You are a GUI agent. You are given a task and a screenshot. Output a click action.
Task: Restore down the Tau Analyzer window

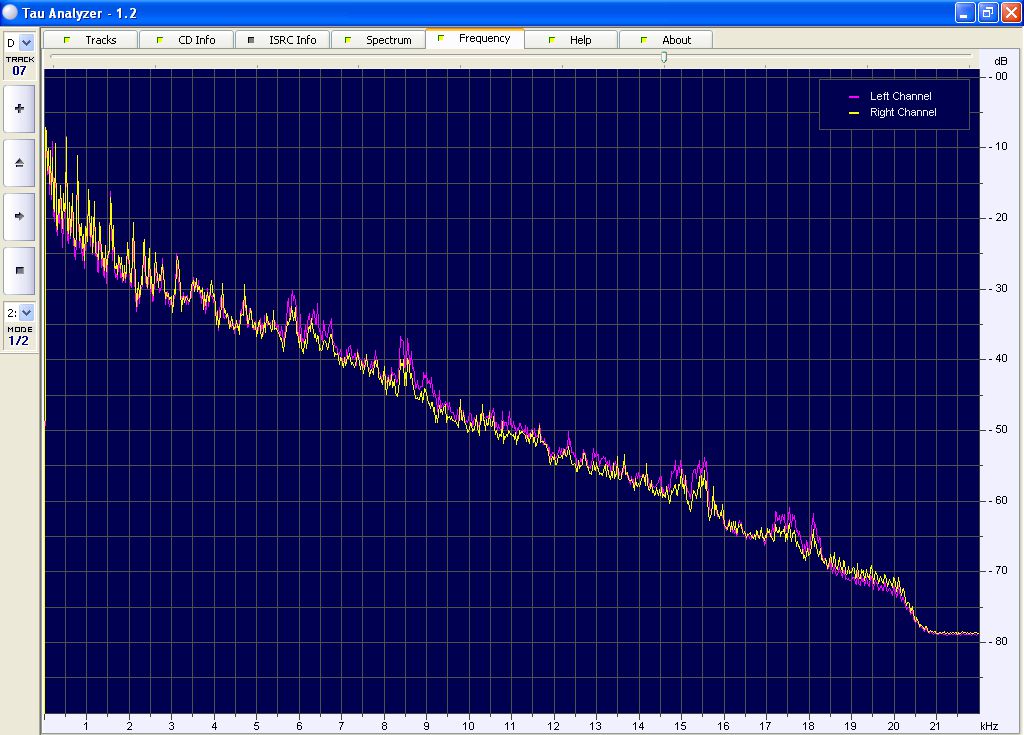pyautogui.click(x=987, y=12)
